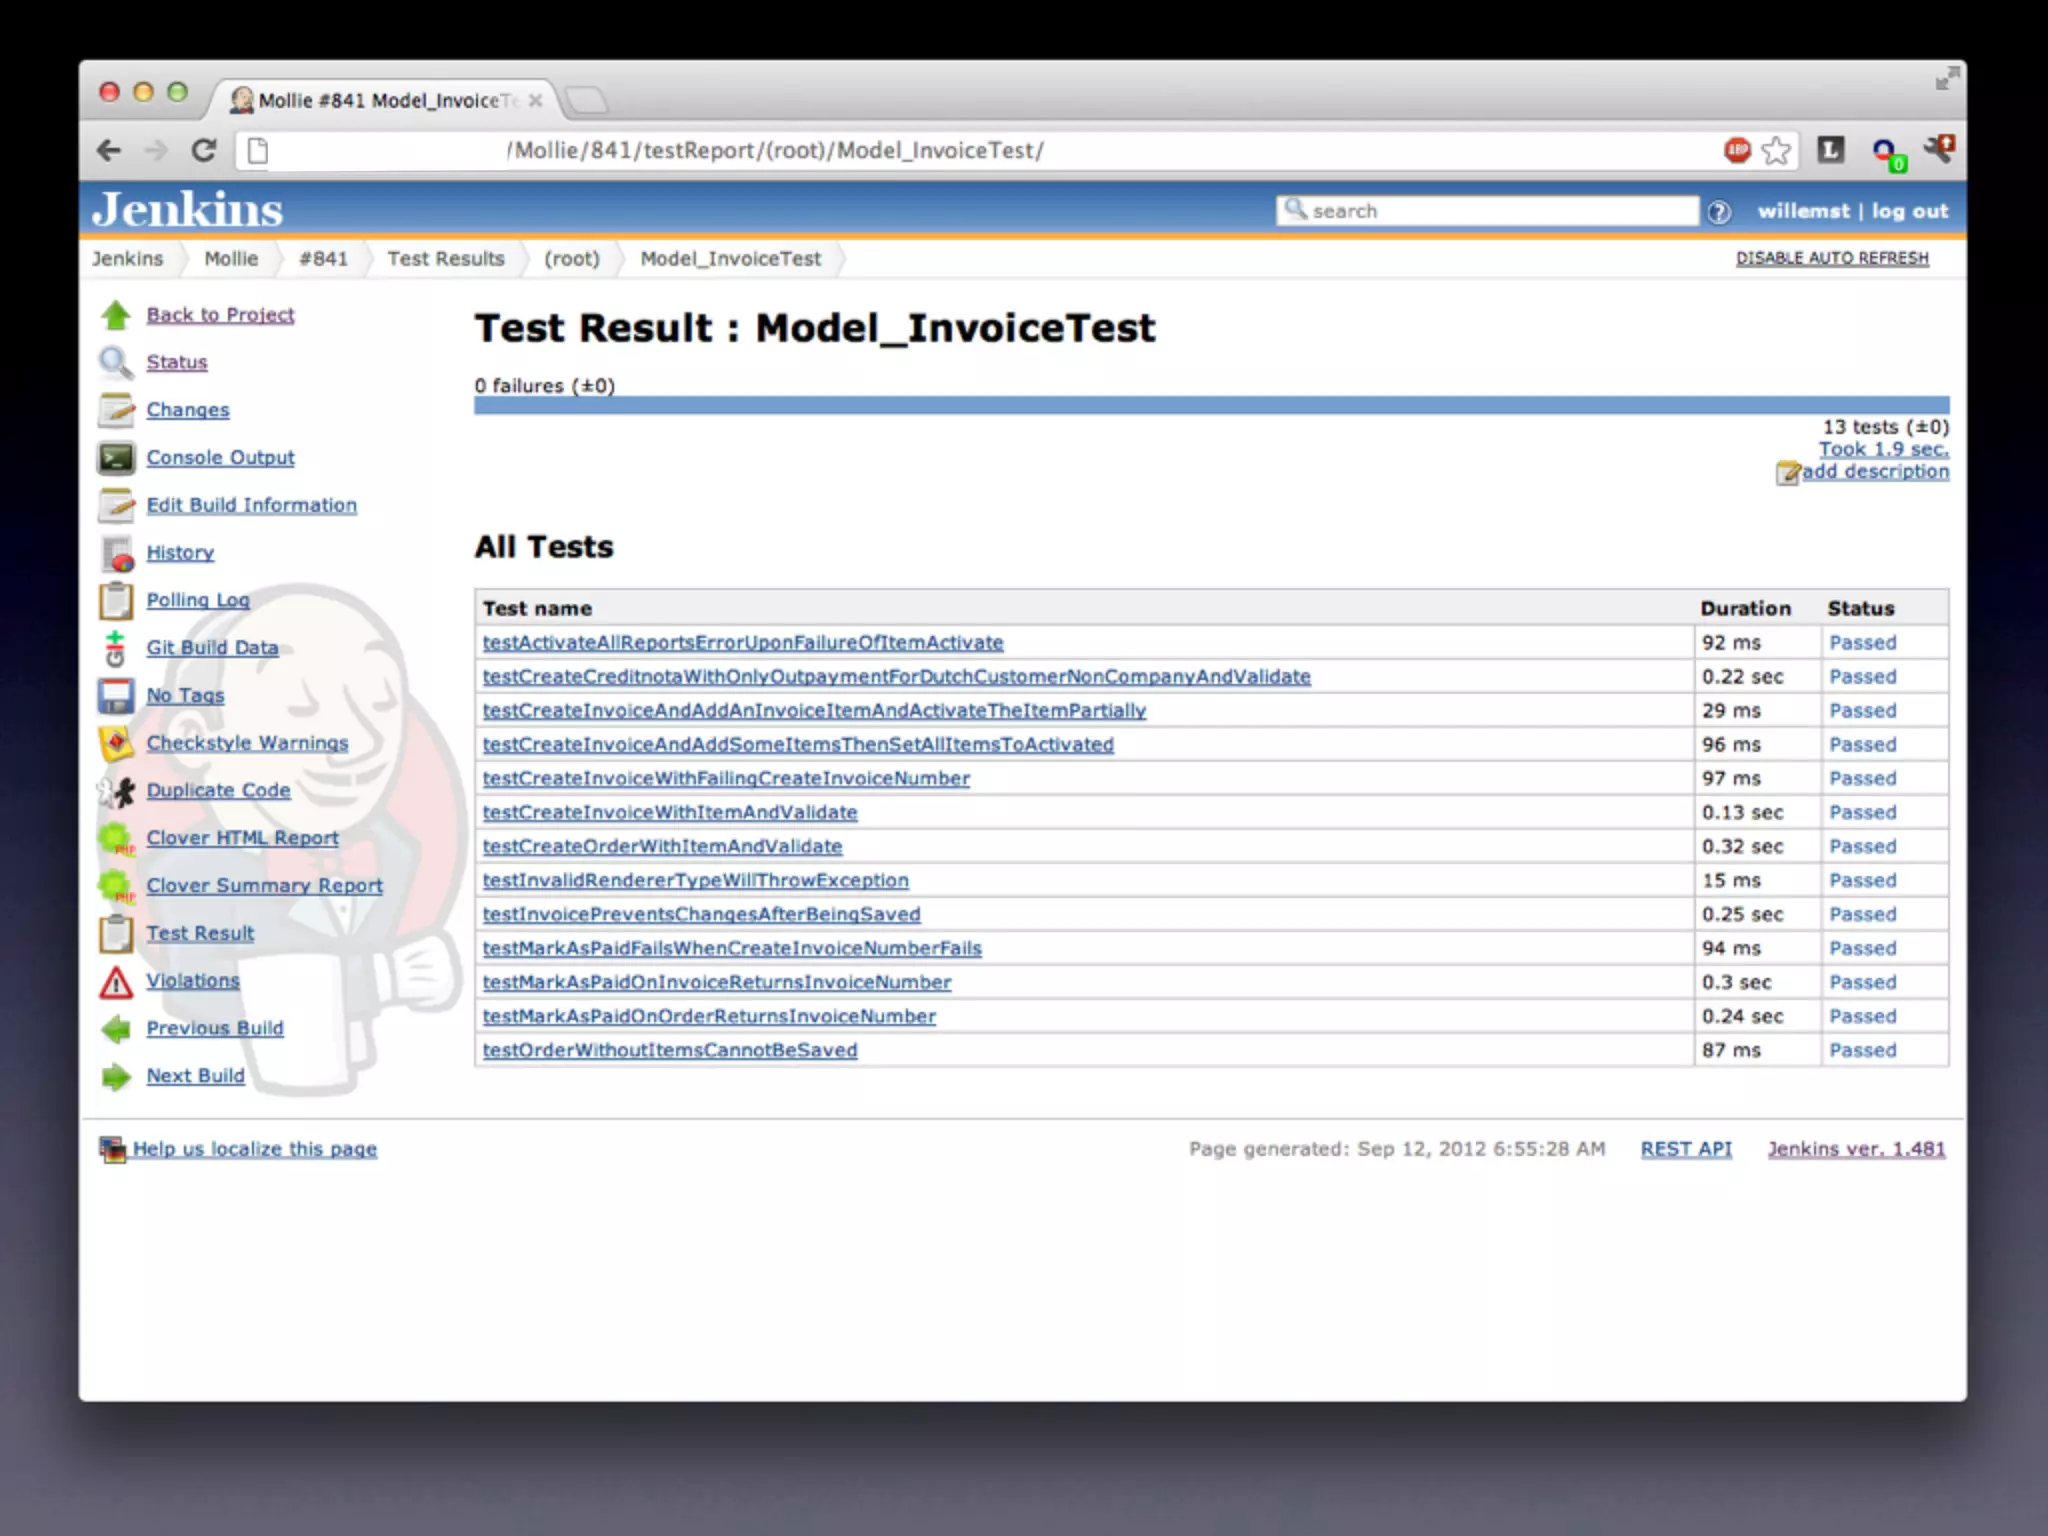Click the Violations warning triangle icon
Screen dimensions: 2048x1536
pos(116,982)
